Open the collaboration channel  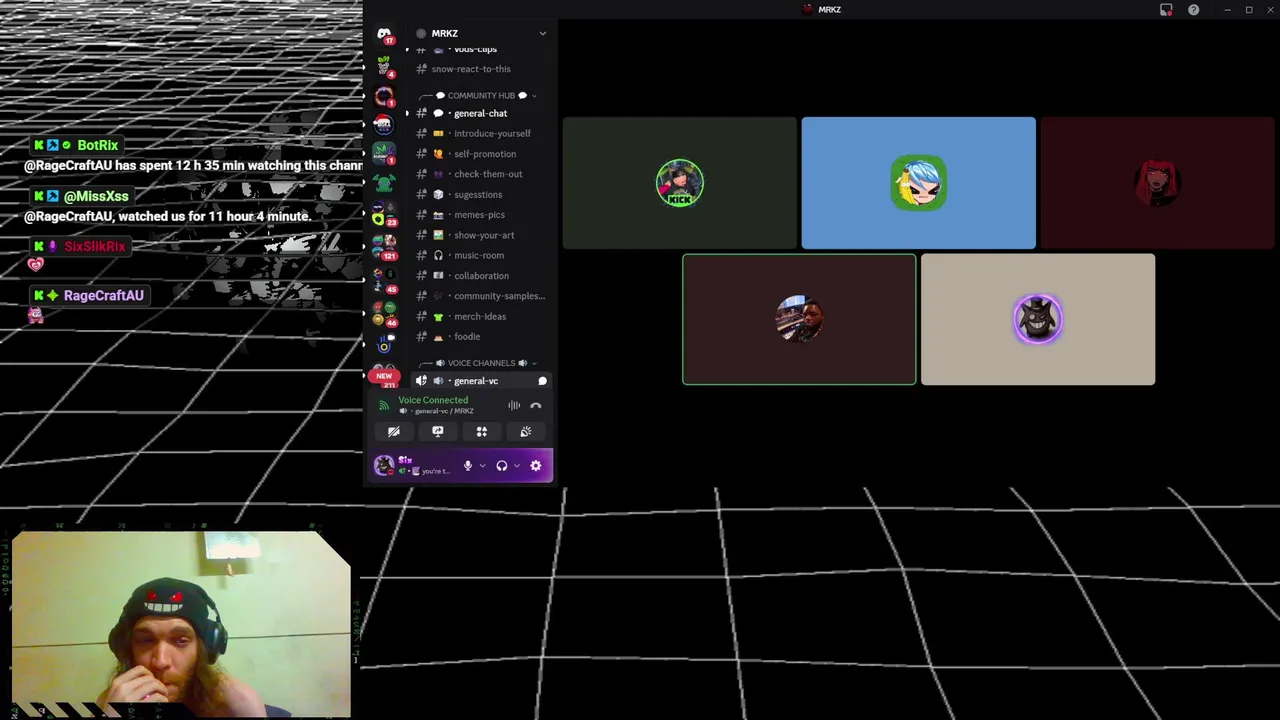pyautogui.click(x=481, y=275)
